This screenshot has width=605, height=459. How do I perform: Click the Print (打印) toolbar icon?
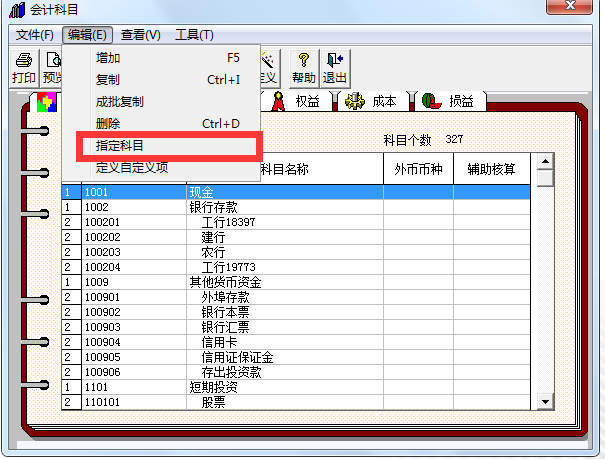click(24, 61)
